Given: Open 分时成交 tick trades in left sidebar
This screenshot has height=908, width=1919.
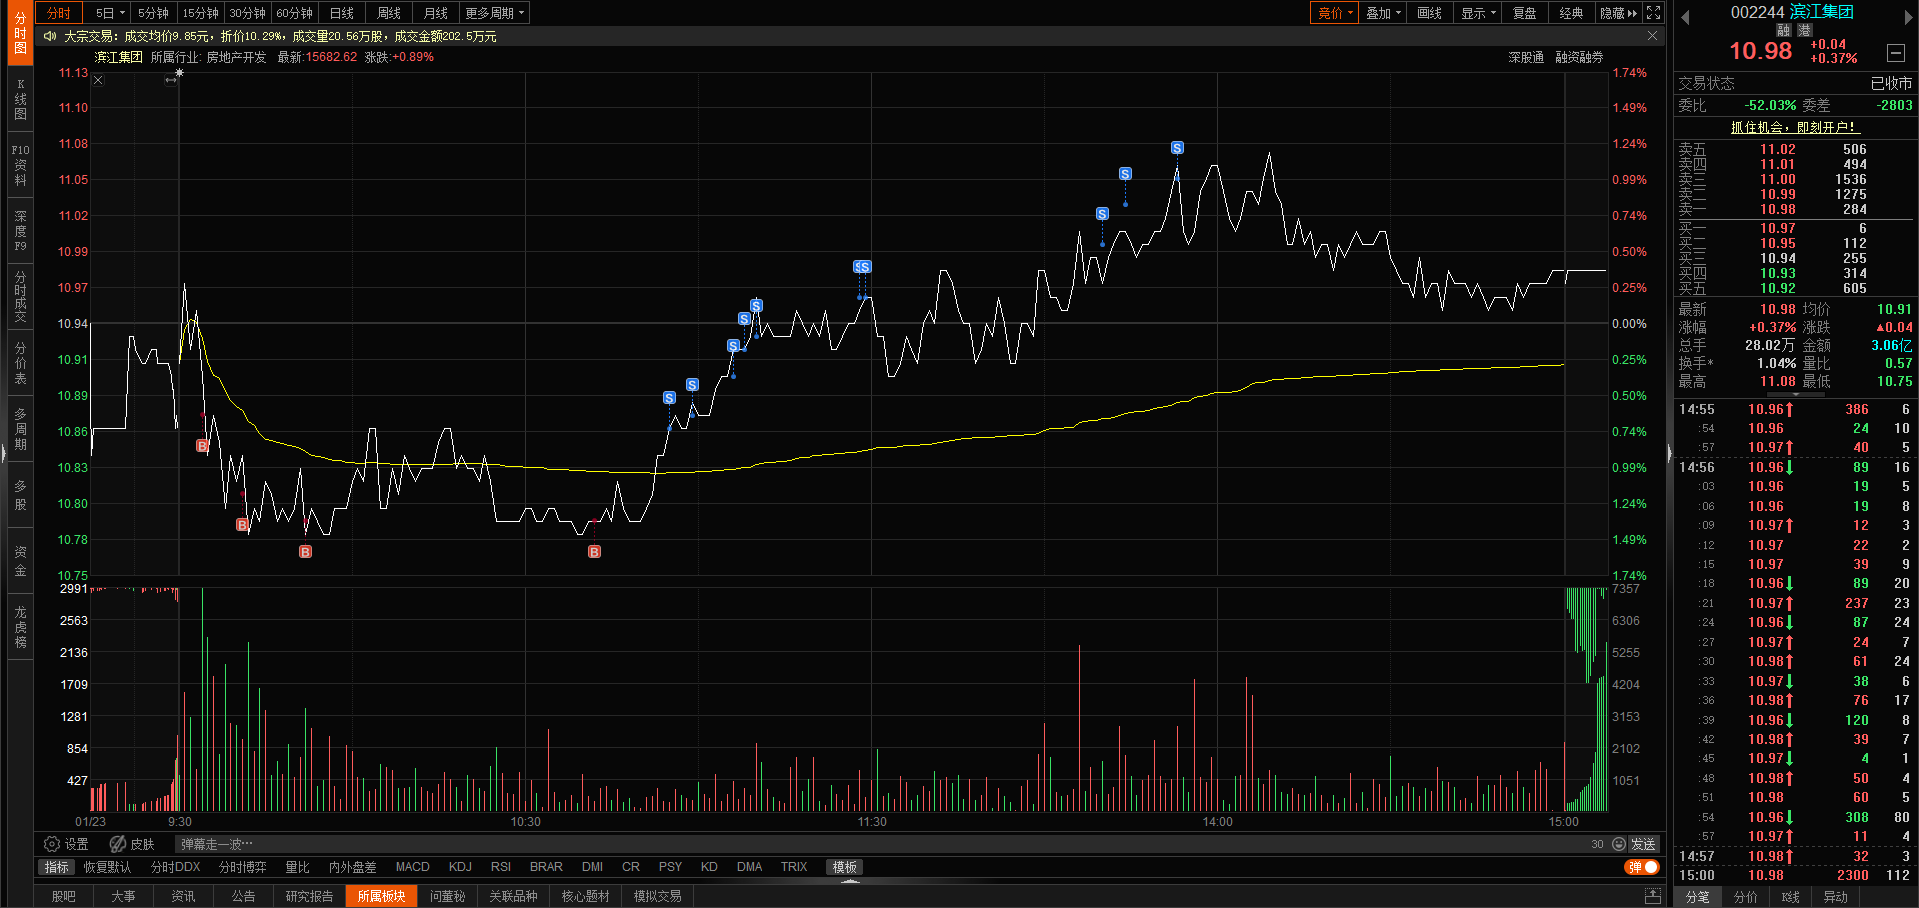Looking at the screenshot, I should click(x=20, y=297).
